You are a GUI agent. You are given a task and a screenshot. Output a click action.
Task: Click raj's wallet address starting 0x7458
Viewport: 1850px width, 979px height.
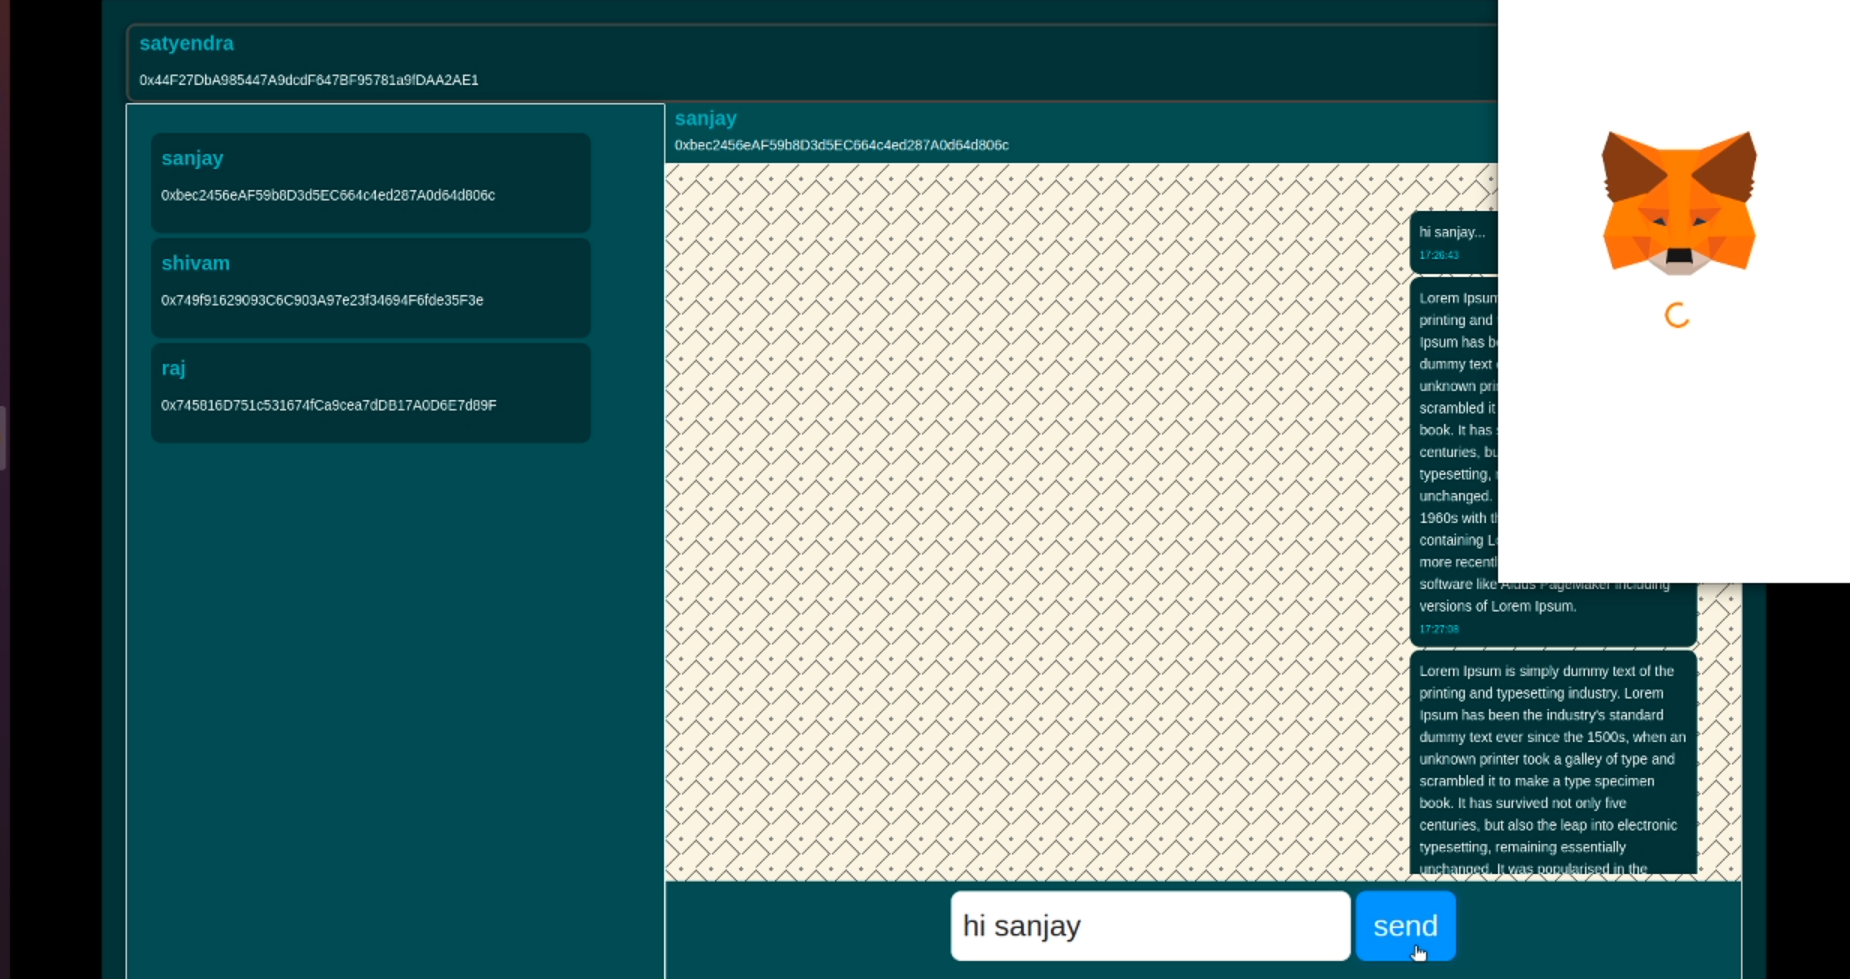coord(328,405)
